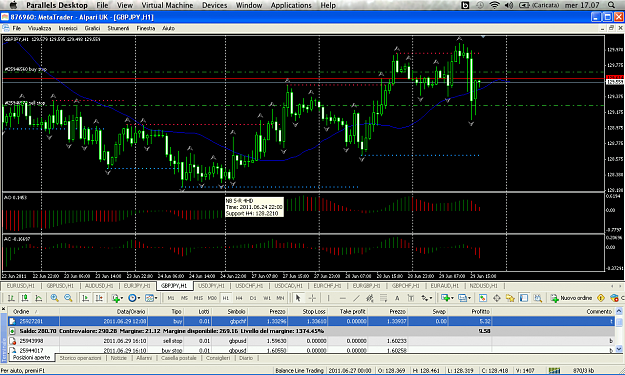Pick the Fibonacci retracement tool
625x375 pixels.
[383, 298]
